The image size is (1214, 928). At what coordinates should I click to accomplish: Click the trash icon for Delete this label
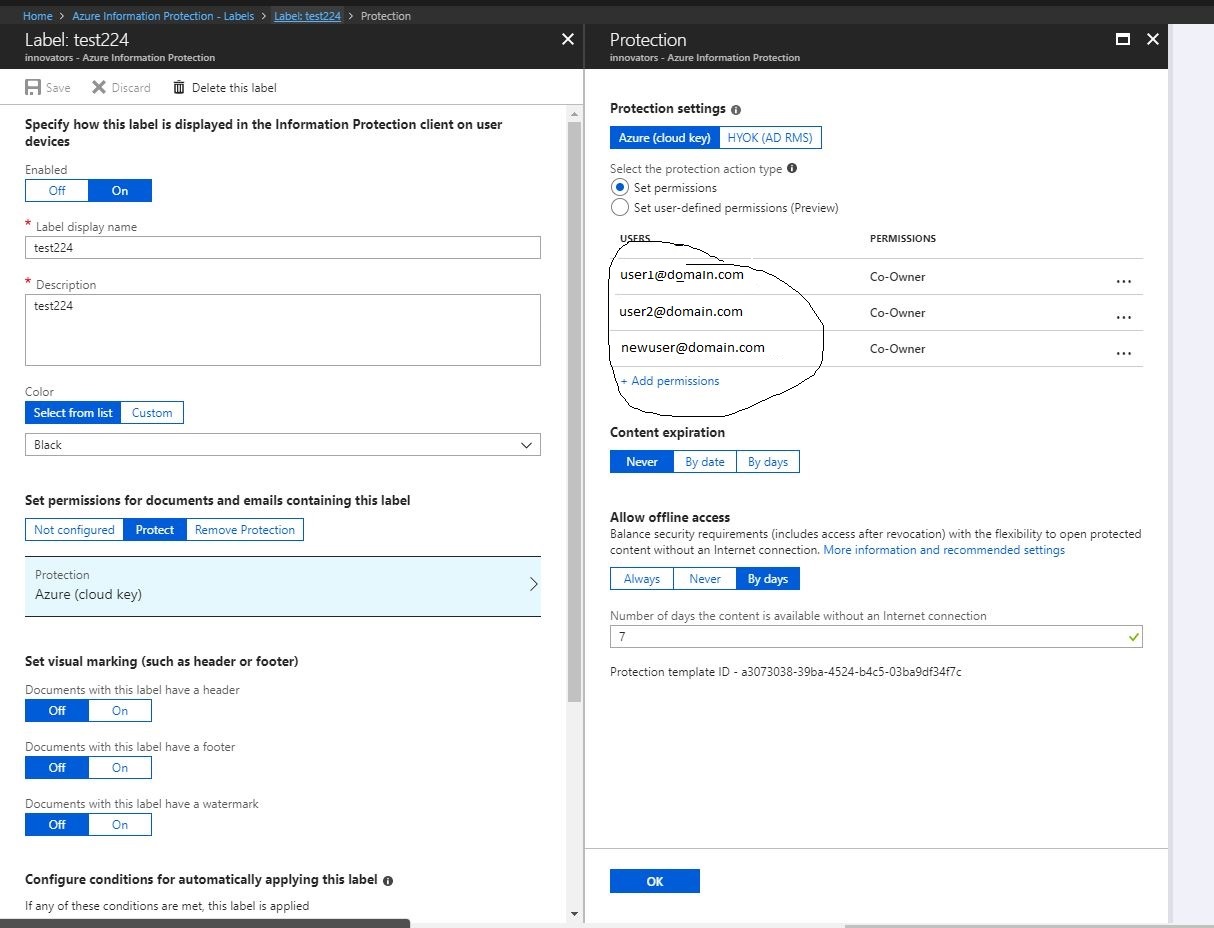[179, 87]
